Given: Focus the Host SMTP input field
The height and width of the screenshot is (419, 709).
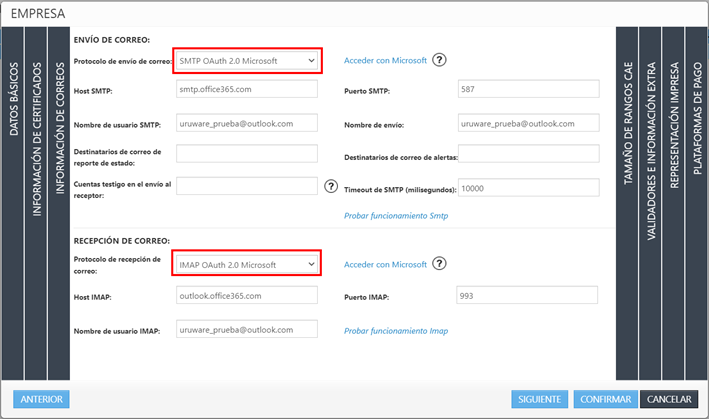Looking at the screenshot, I should click(x=246, y=90).
